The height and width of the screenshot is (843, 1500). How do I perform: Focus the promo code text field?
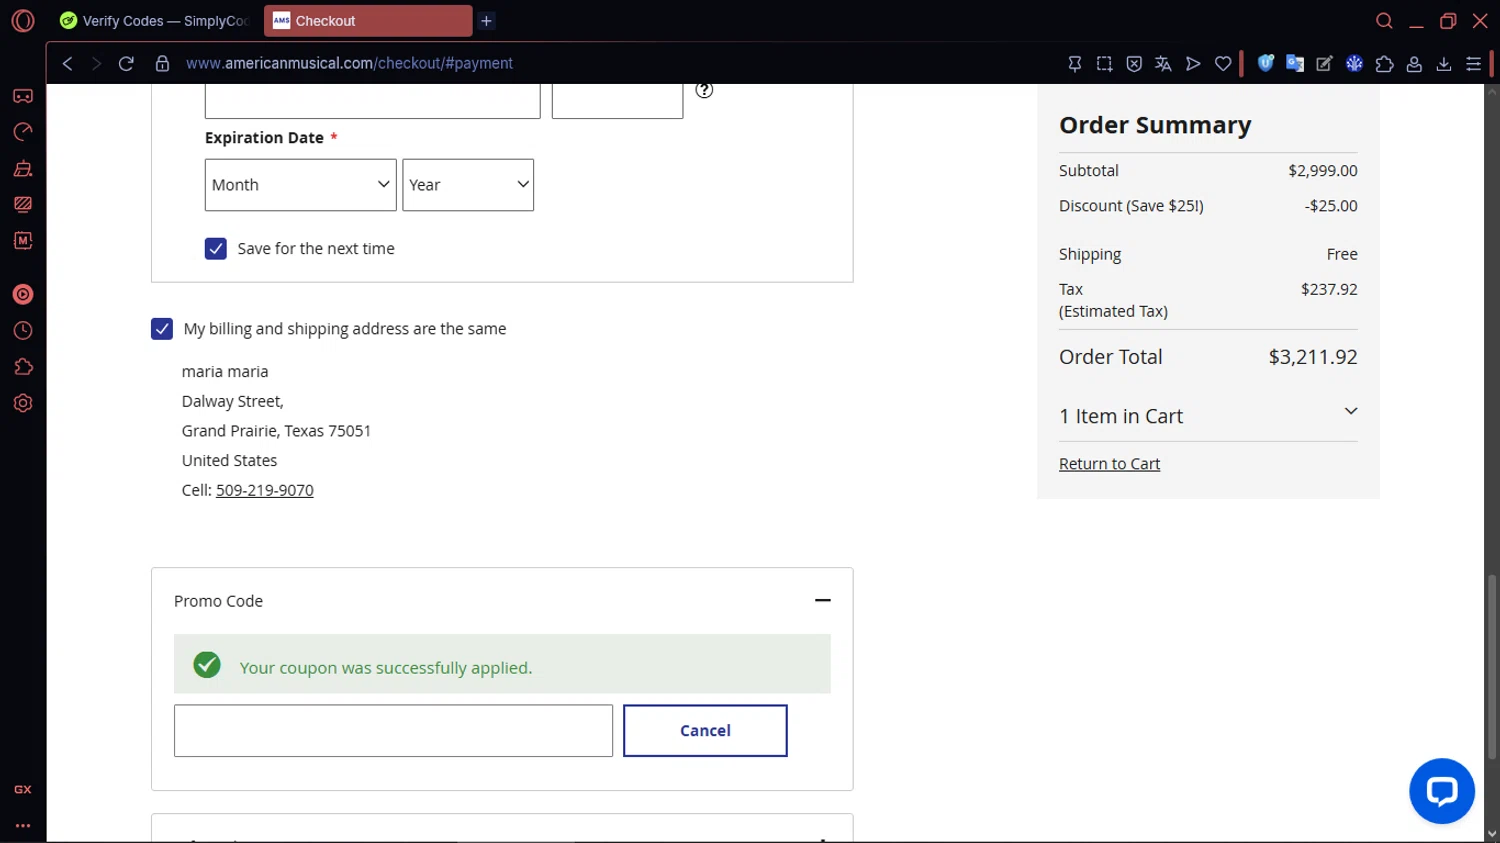point(393,731)
